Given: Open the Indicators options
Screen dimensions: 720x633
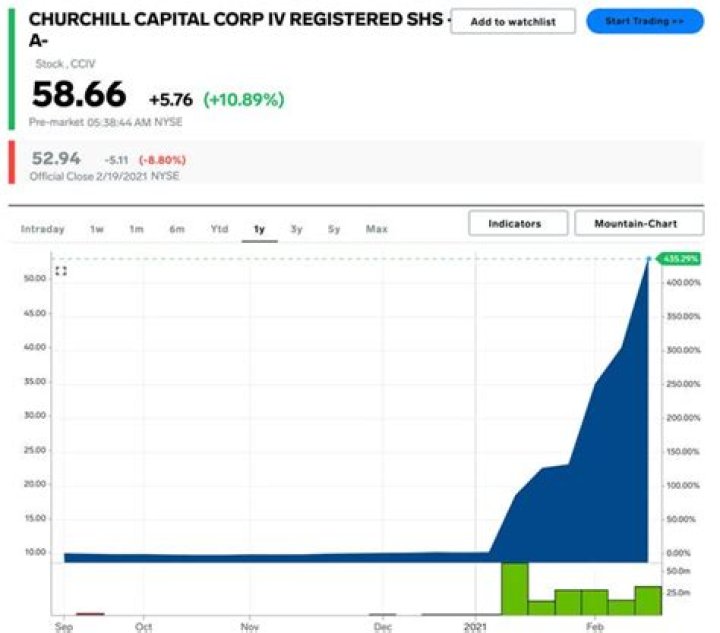Looking at the screenshot, I should click(518, 224).
